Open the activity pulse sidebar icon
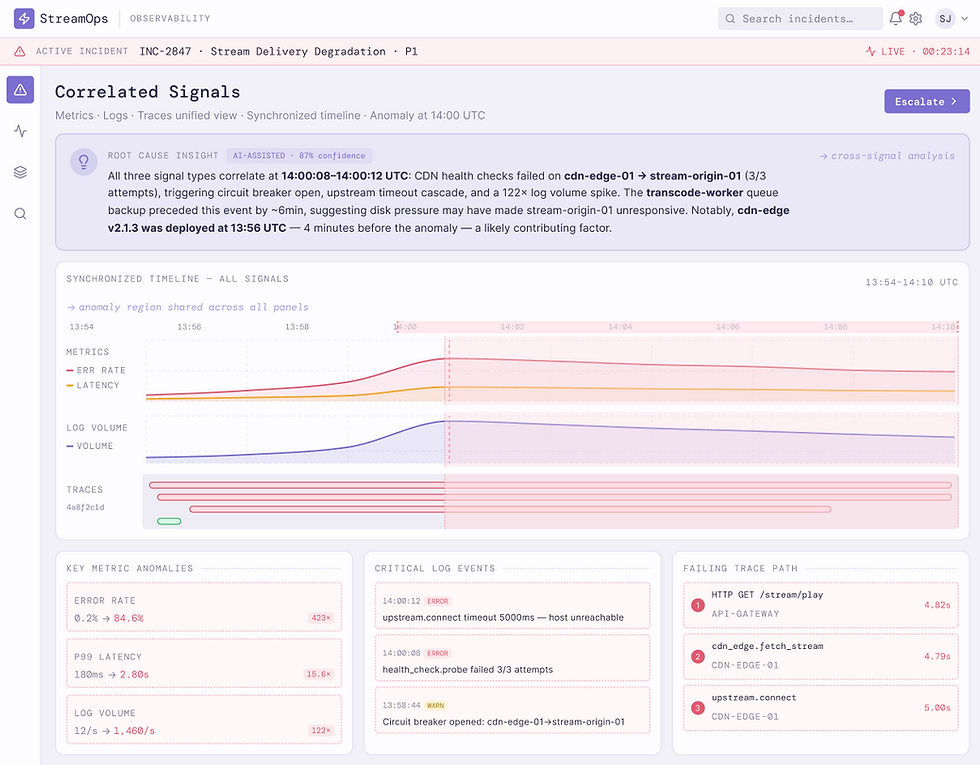The image size is (980, 765). [20, 131]
